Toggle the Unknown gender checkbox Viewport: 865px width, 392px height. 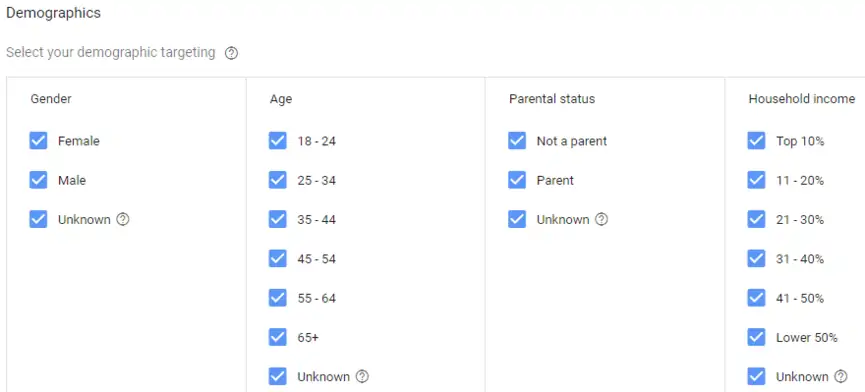click(38, 219)
